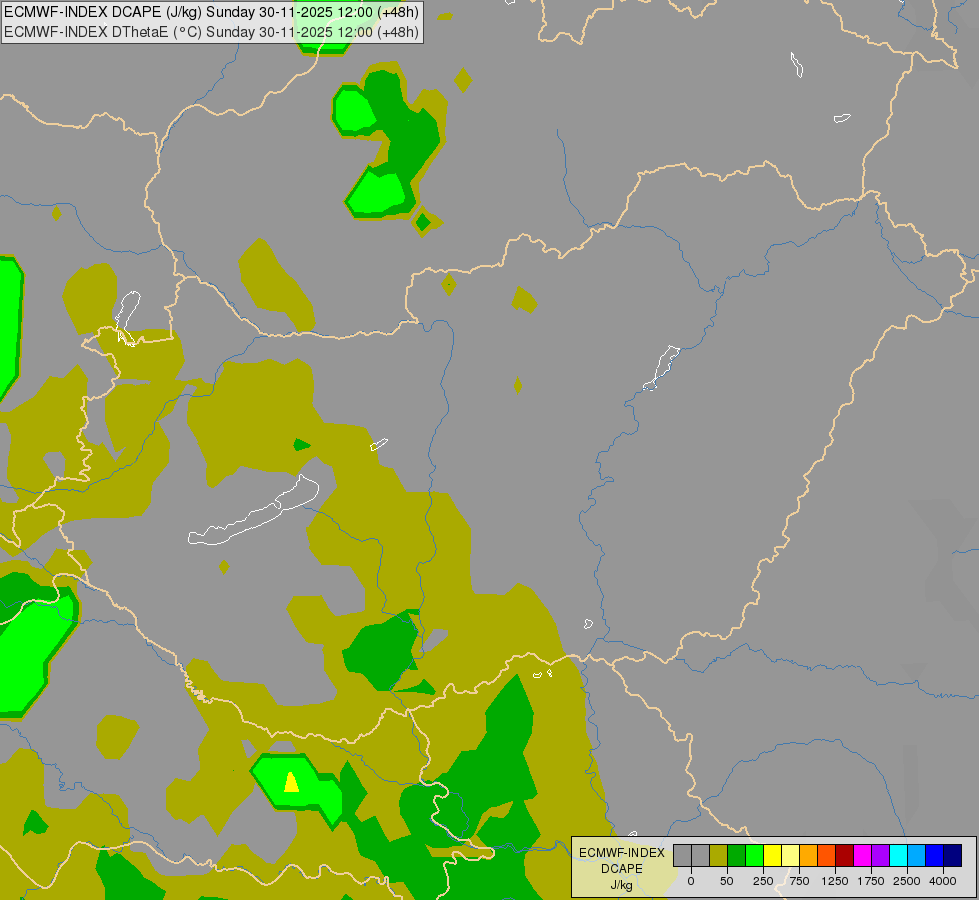Click the dark green legend swatch
Viewport: 979px width, 900px height.
click(x=737, y=855)
